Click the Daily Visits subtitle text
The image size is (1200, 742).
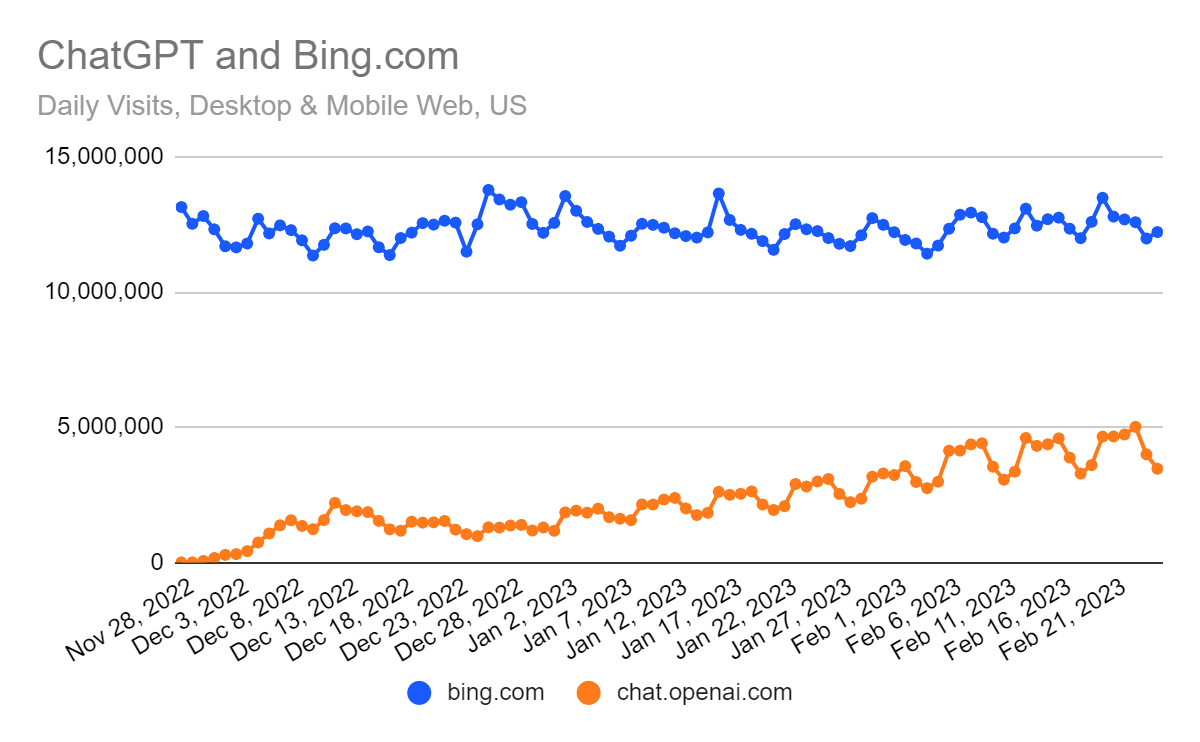[x=282, y=105]
